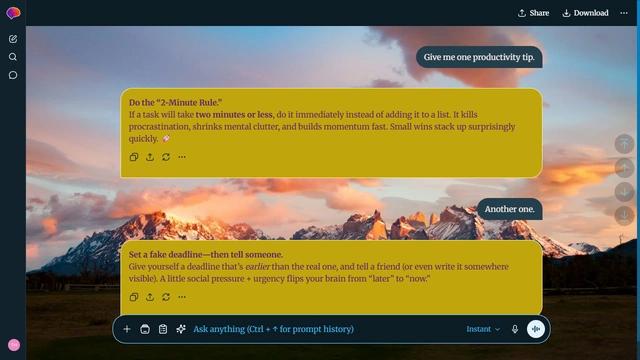The width and height of the screenshot is (640, 360).
Task: Expand the Instant model dropdown
Action: (x=483, y=329)
